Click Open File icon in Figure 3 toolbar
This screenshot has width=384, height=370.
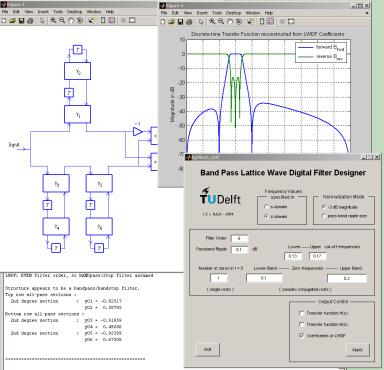(x=13, y=21)
